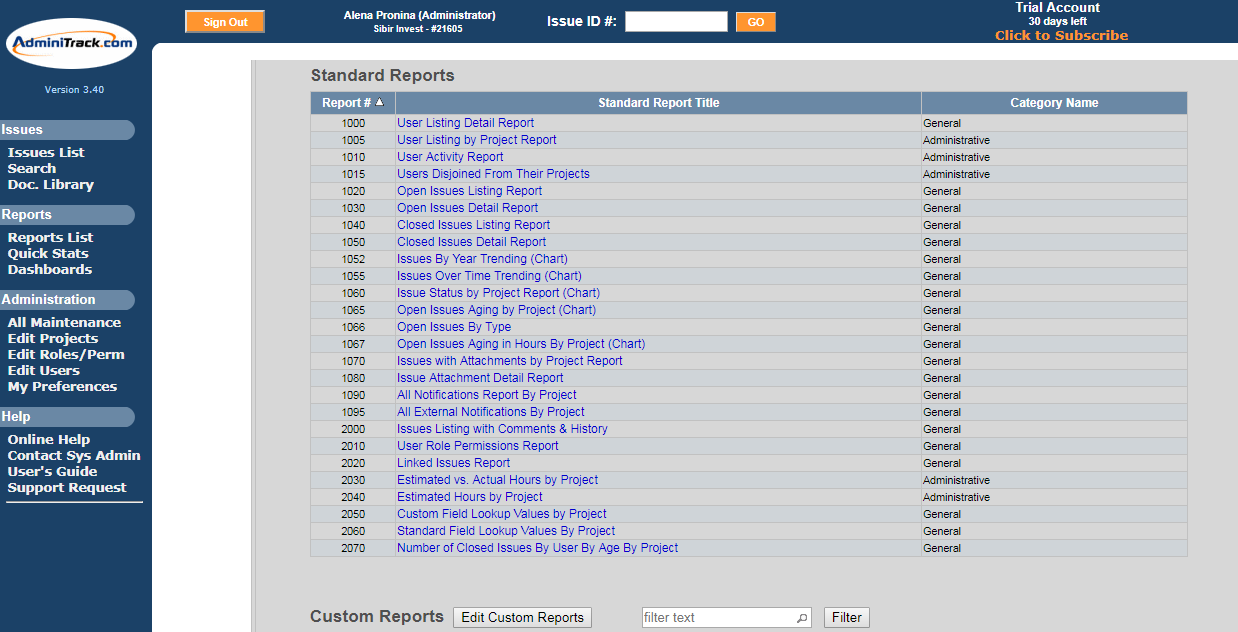Open the Issue Attachment Detail Report
Screen dimensions: 1238x632
[480, 378]
